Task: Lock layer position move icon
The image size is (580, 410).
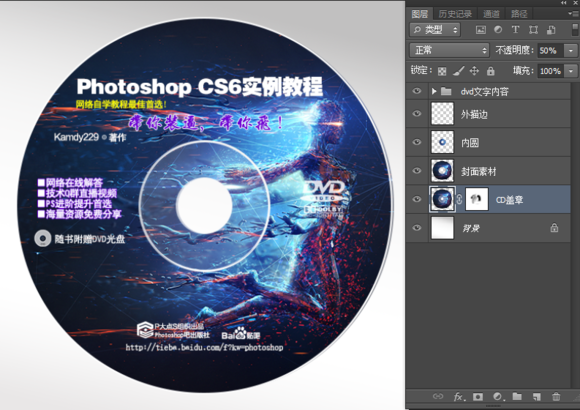Action: point(474,71)
